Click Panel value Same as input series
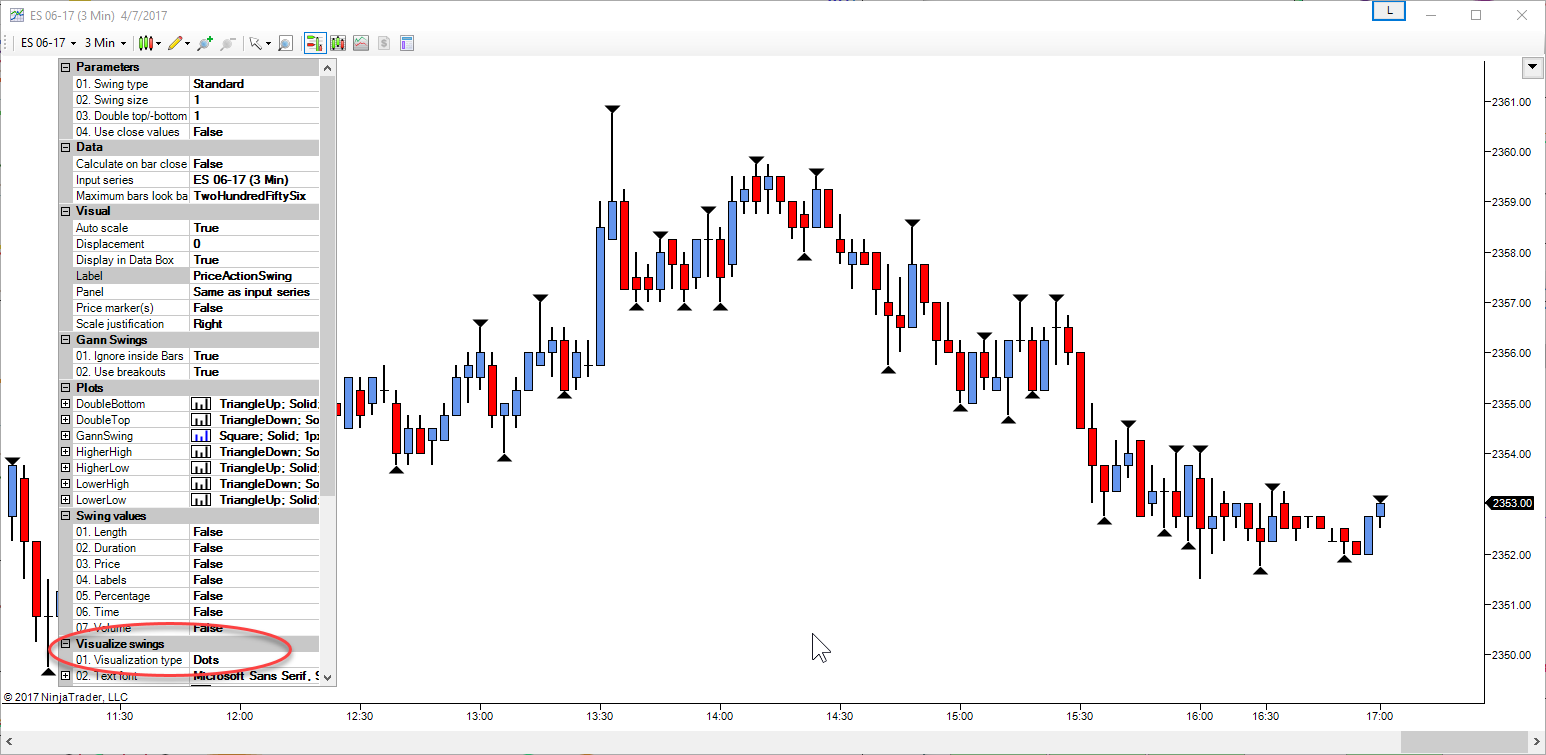This screenshot has width=1546, height=755. (x=255, y=292)
